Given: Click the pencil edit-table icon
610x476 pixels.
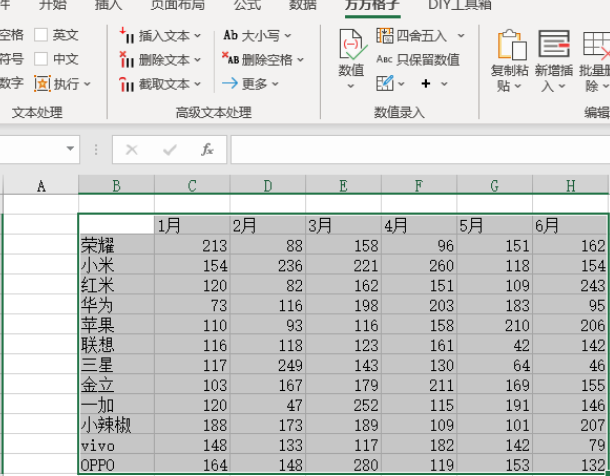Looking at the screenshot, I should pyautogui.click(x=385, y=83).
